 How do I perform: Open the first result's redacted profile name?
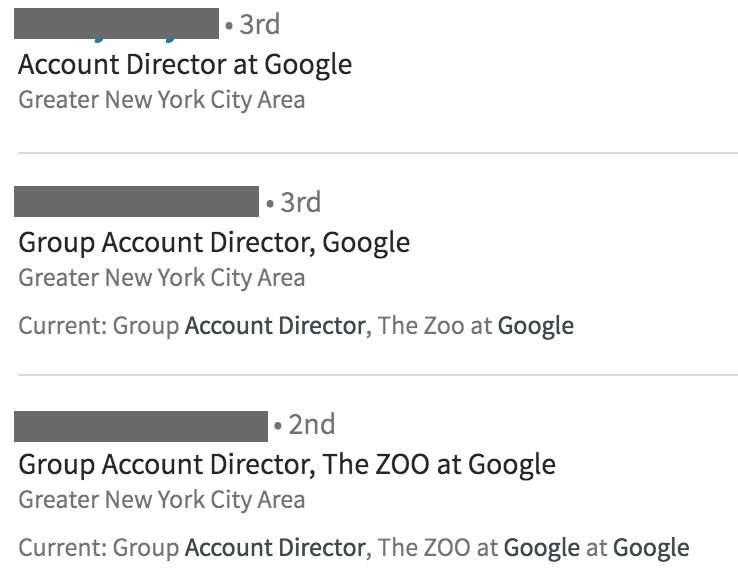point(116,23)
